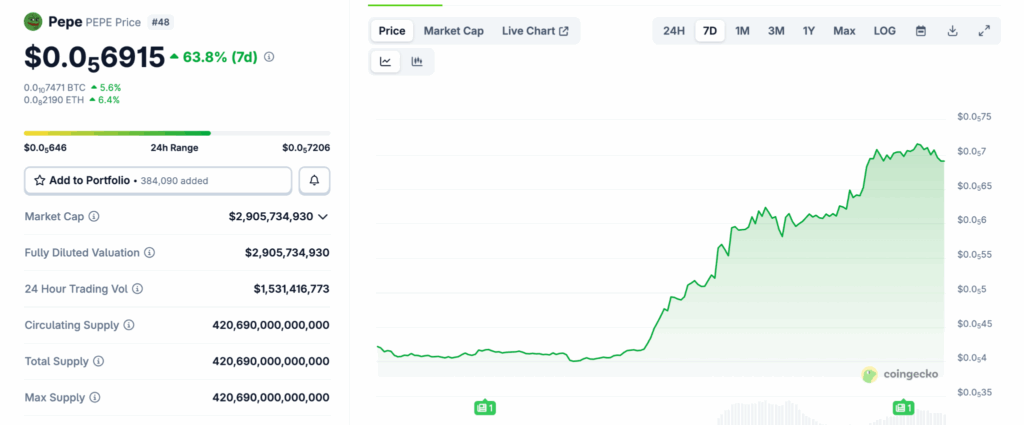Open the calendar date range picker
This screenshot has width=1024, height=425.
click(920, 31)
